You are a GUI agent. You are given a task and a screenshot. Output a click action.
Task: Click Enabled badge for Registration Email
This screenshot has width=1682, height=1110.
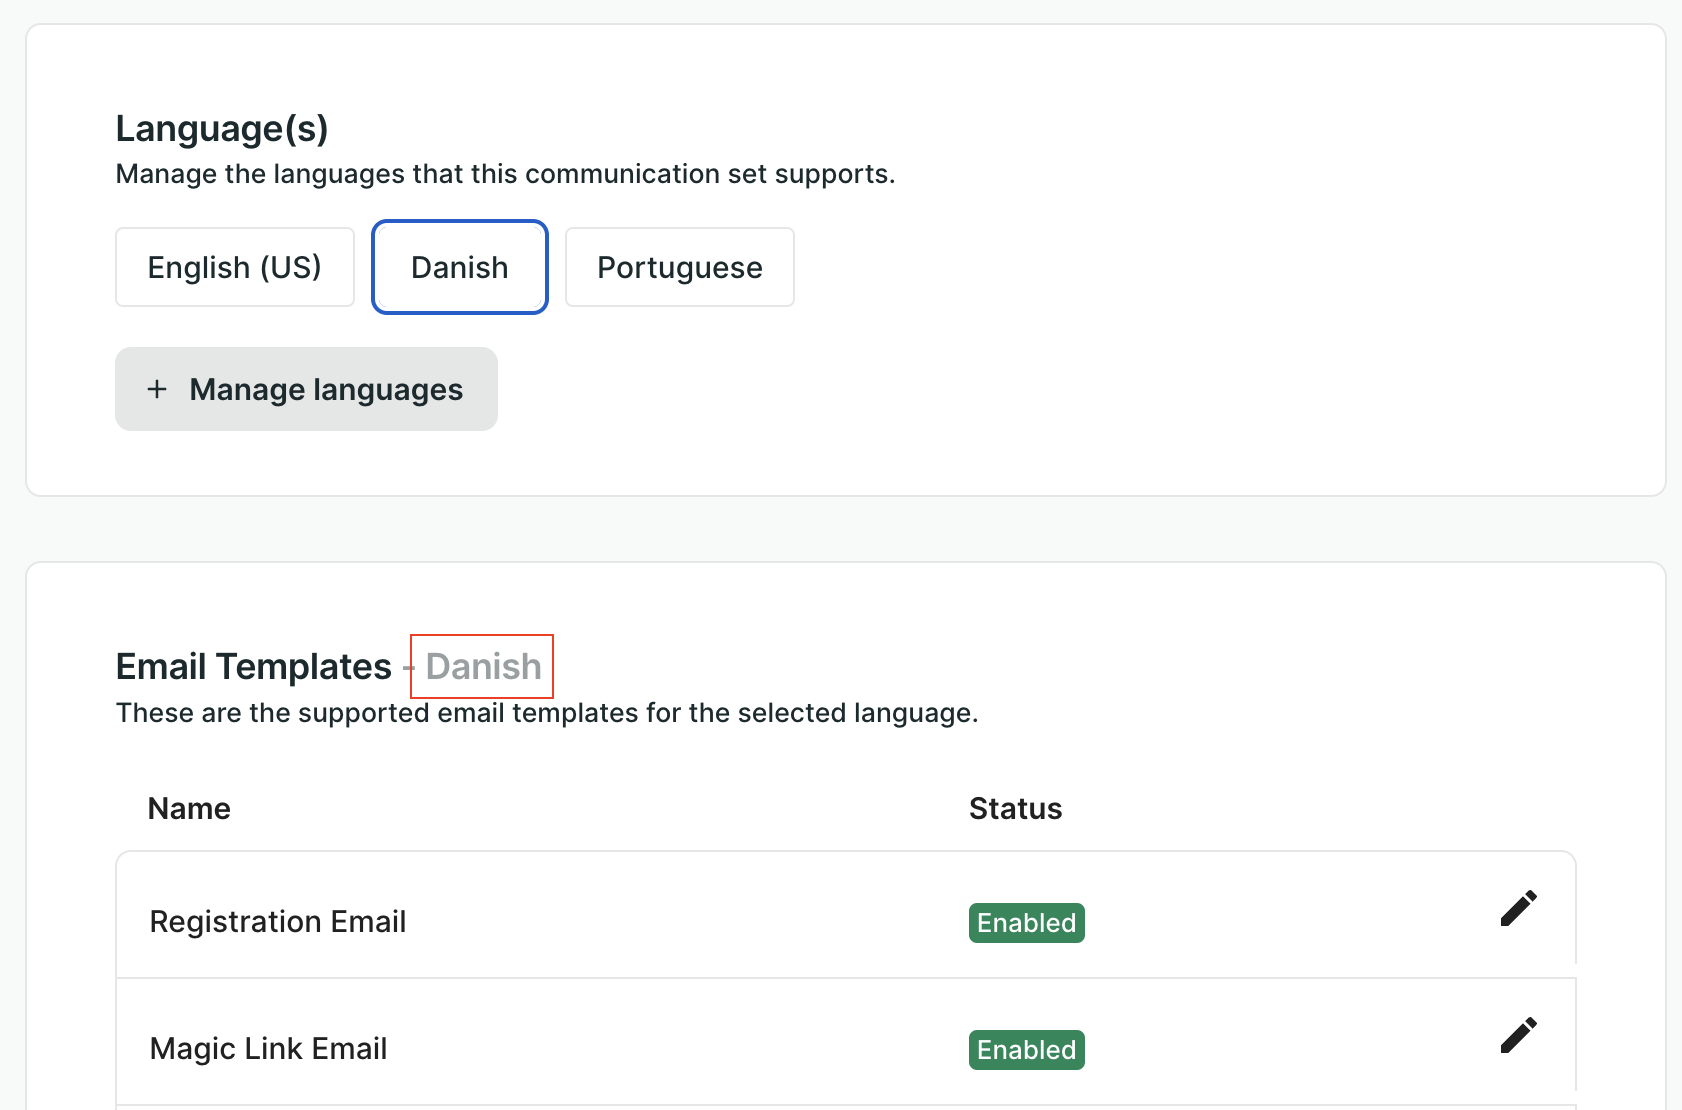click(x=1026, y=923)
